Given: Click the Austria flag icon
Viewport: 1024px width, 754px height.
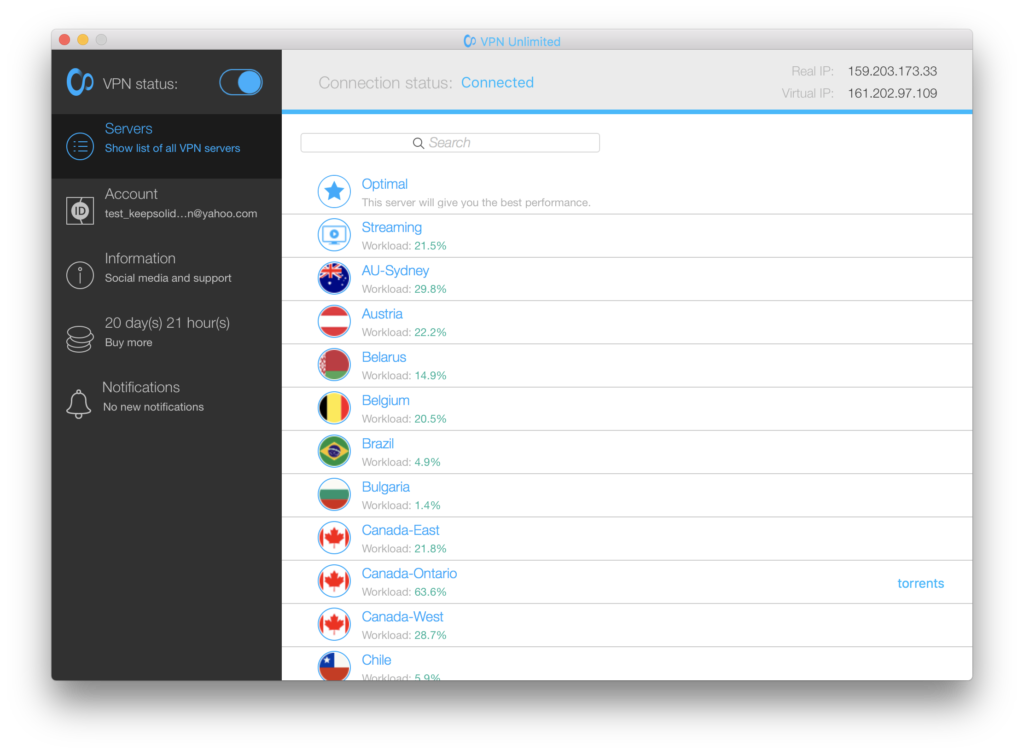Looking at the screenshot, I should [x=334, y=321].
